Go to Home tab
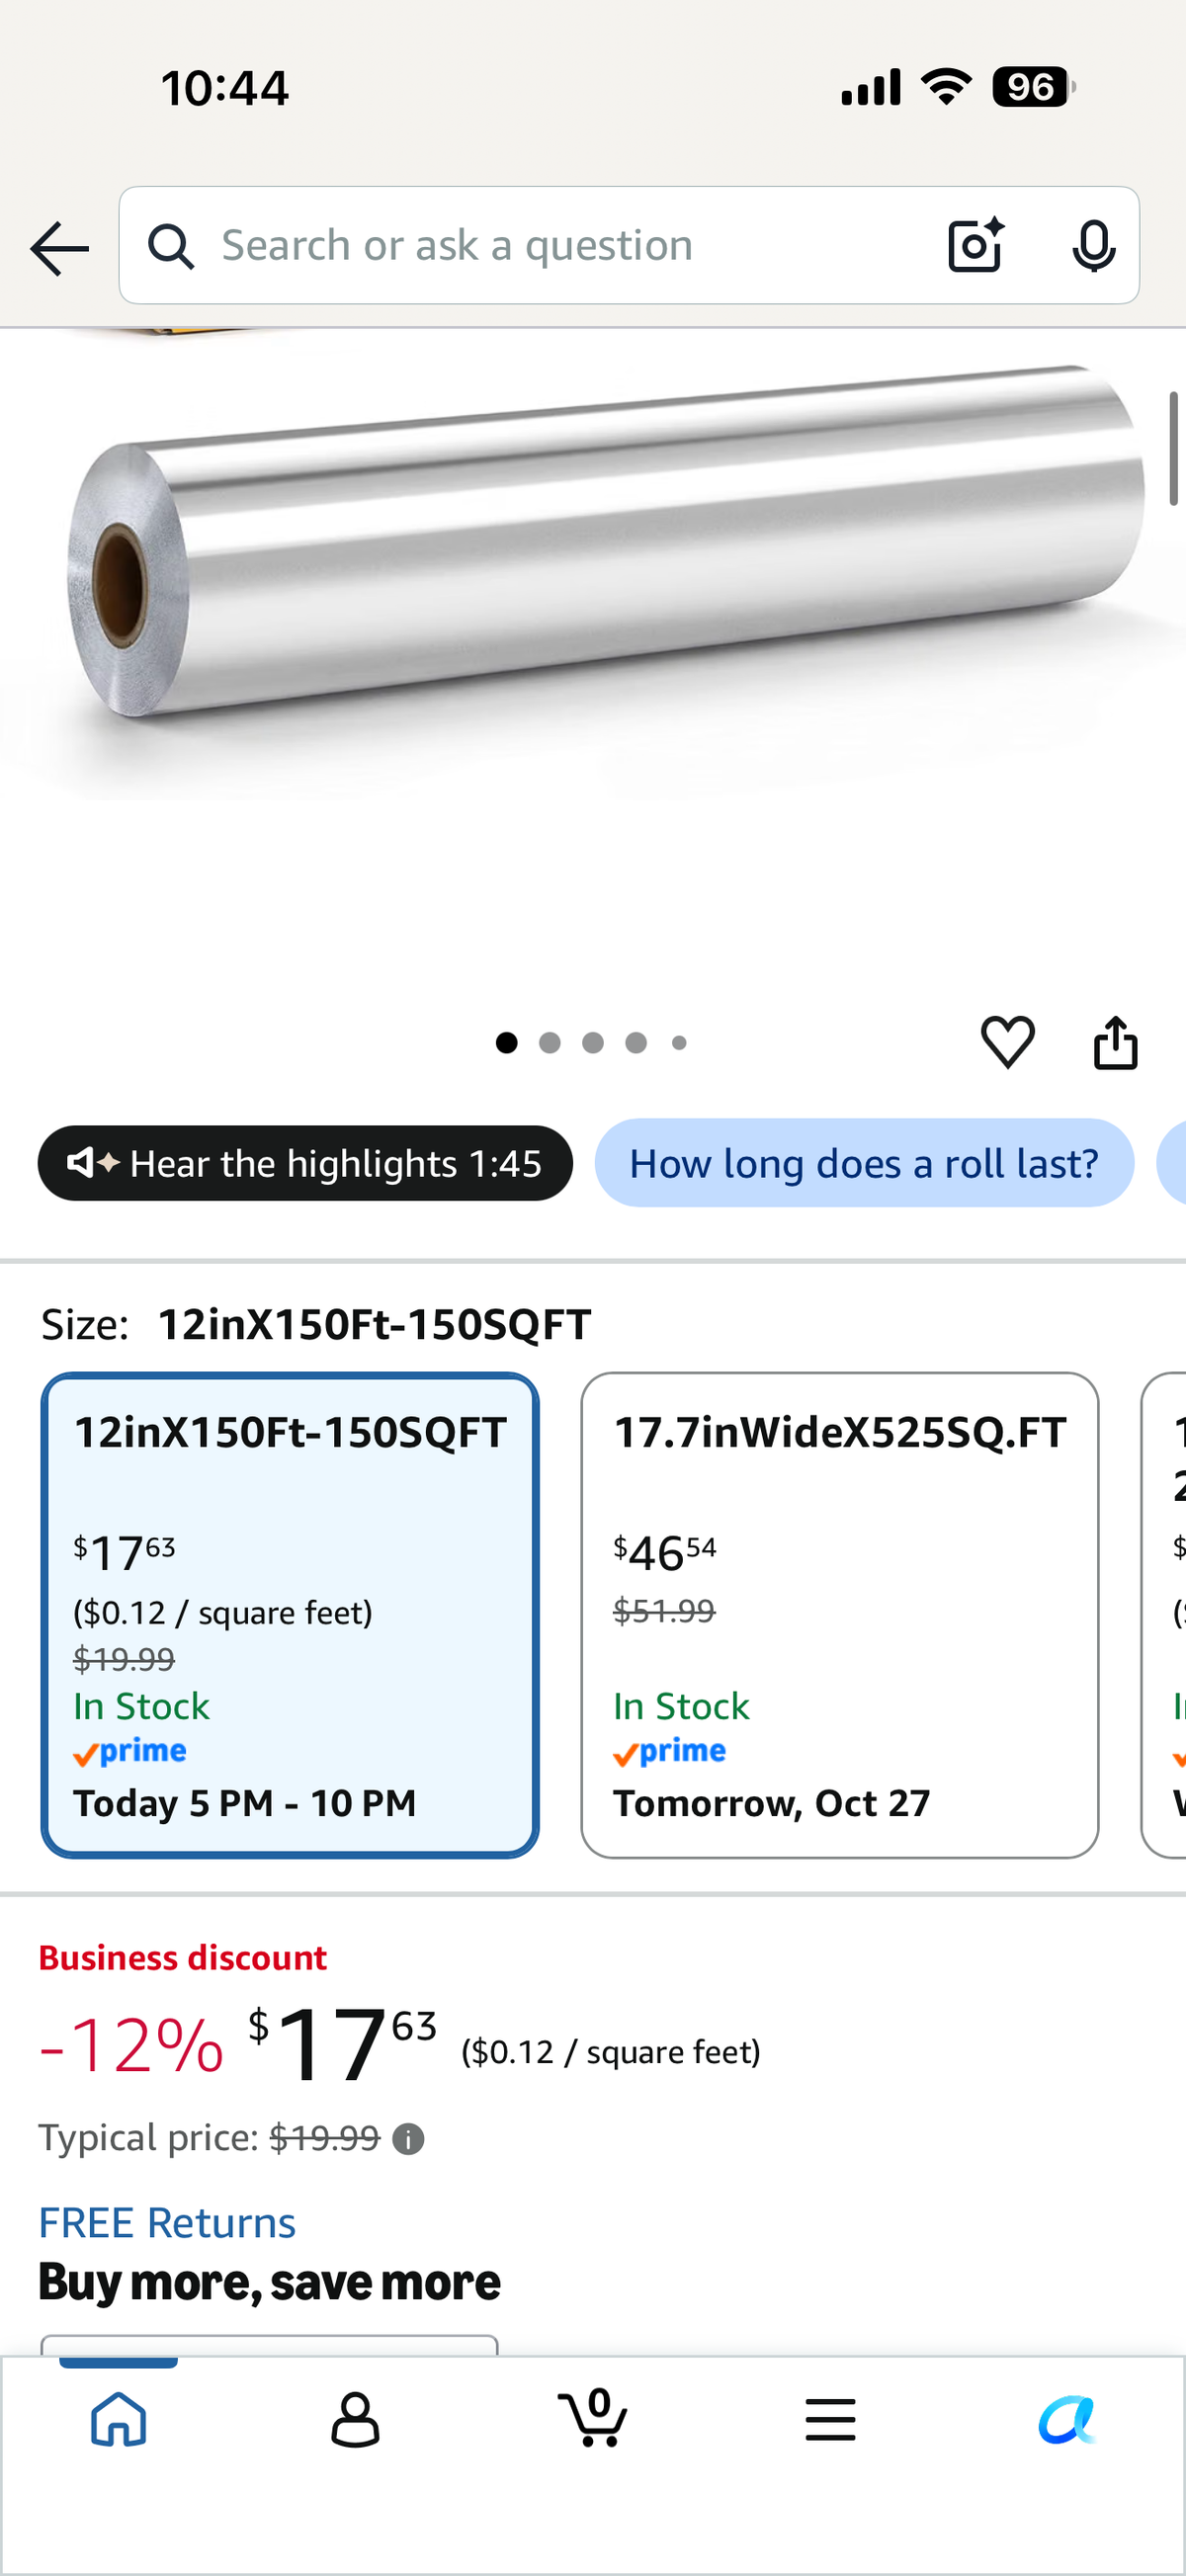The height and width of the screenshot is (2576, 1186). point(119,2419)
